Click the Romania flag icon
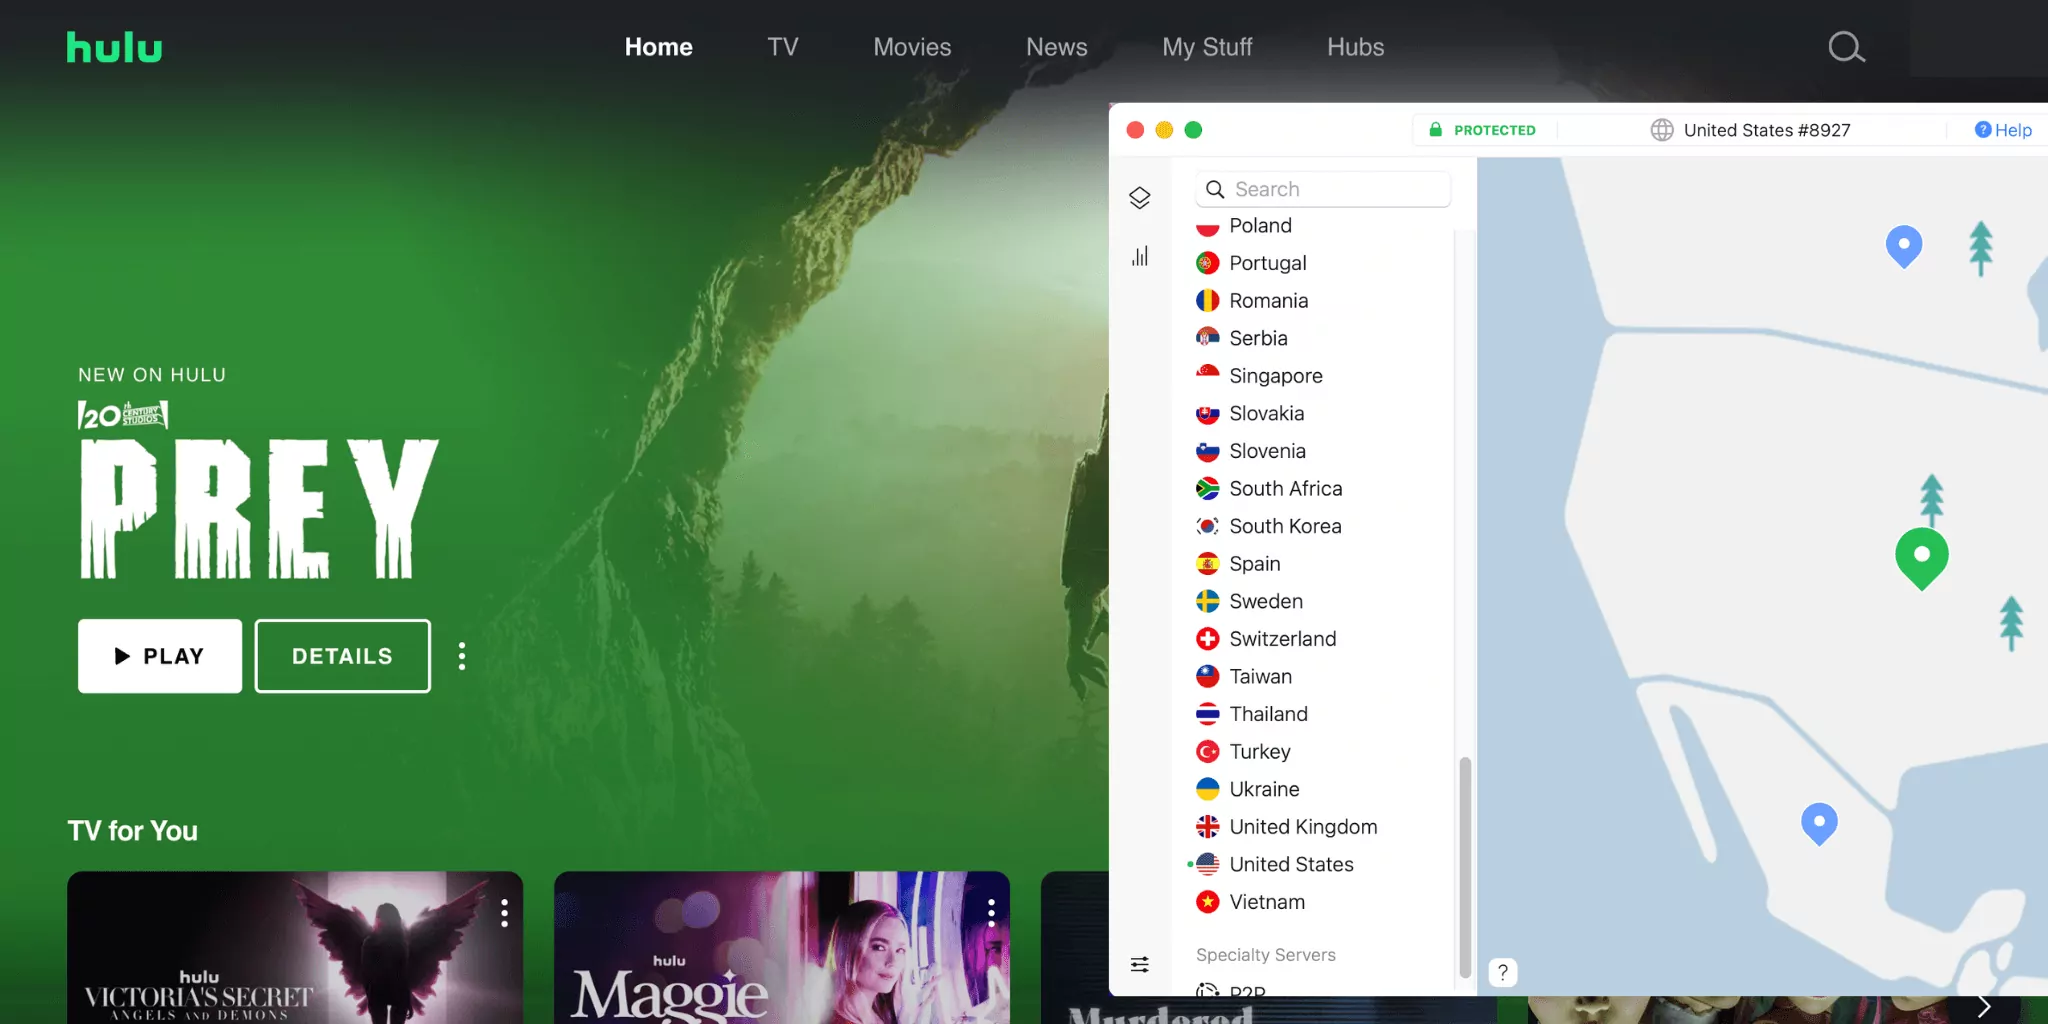This screenshot has height=1024, width=2048. coord(1208,301)
